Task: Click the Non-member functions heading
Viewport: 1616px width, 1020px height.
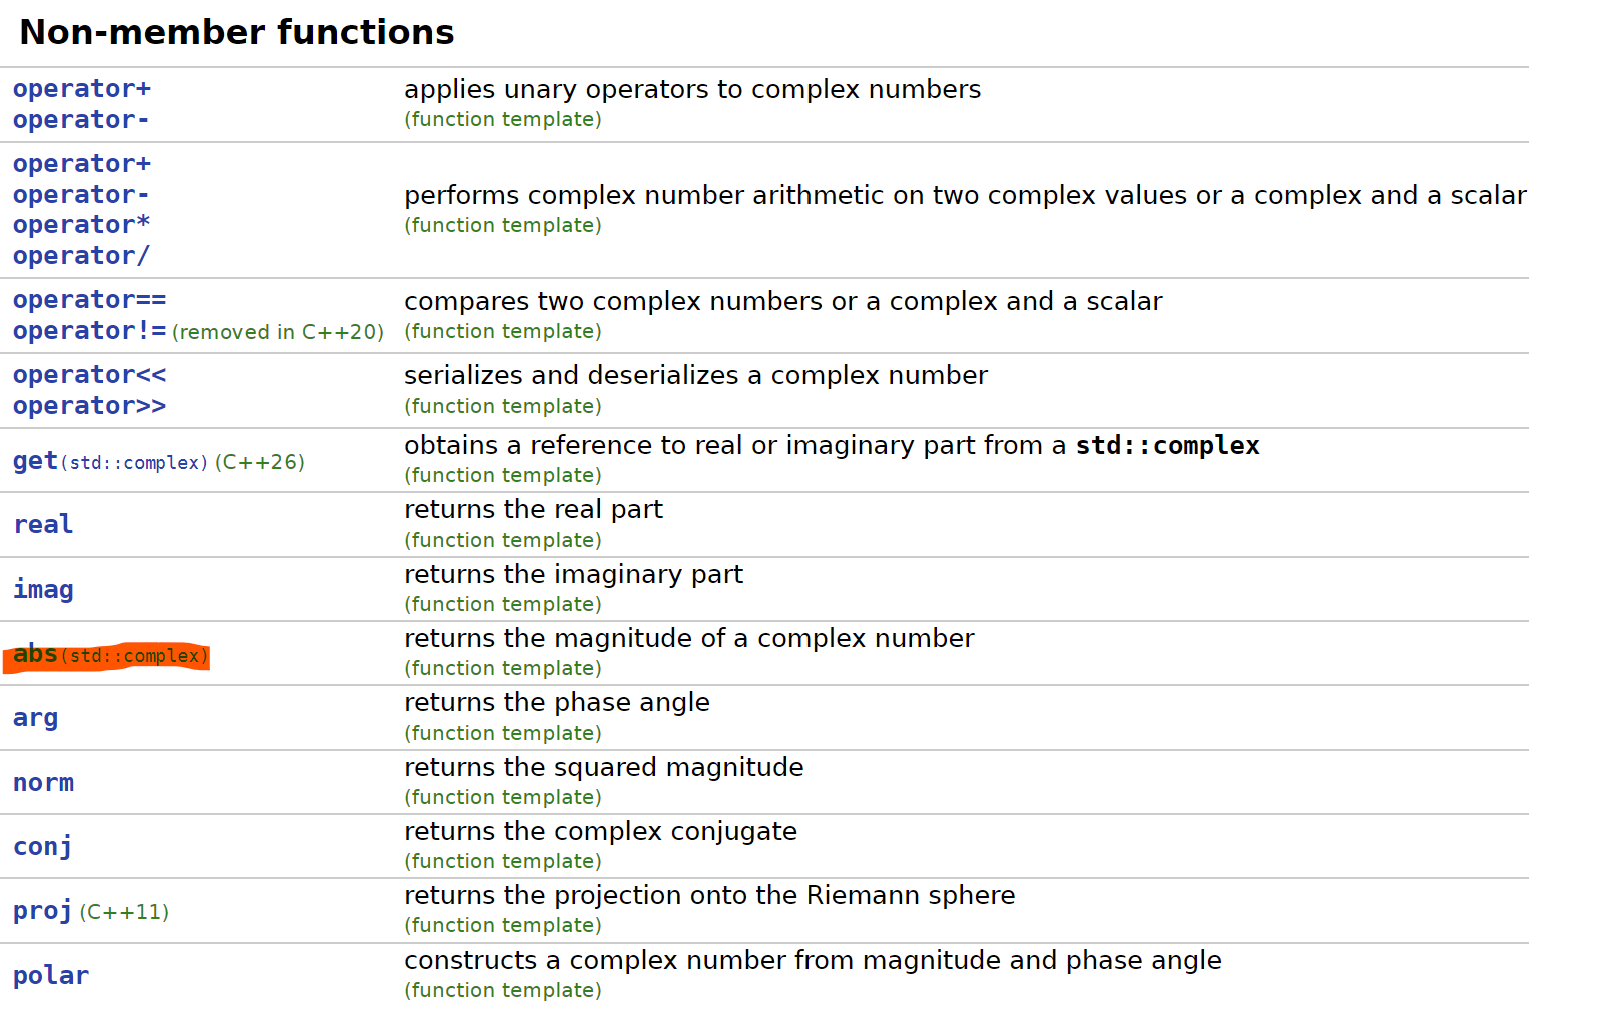Action: (x=237, y=32)
